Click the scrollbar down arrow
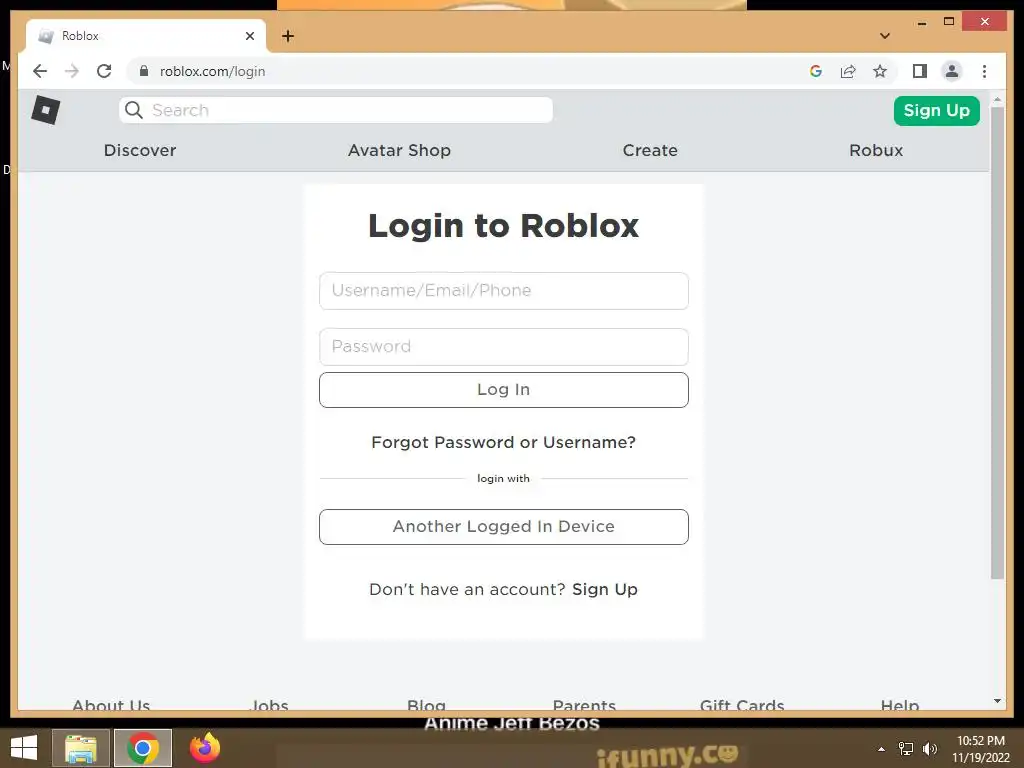This screenshot has width=1024, height=768. tap(997, 701)
